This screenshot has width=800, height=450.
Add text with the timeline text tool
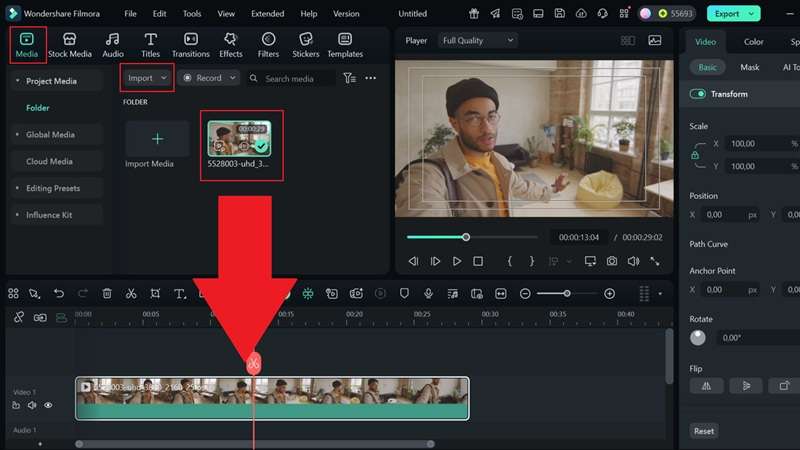[x=180, y=293]
